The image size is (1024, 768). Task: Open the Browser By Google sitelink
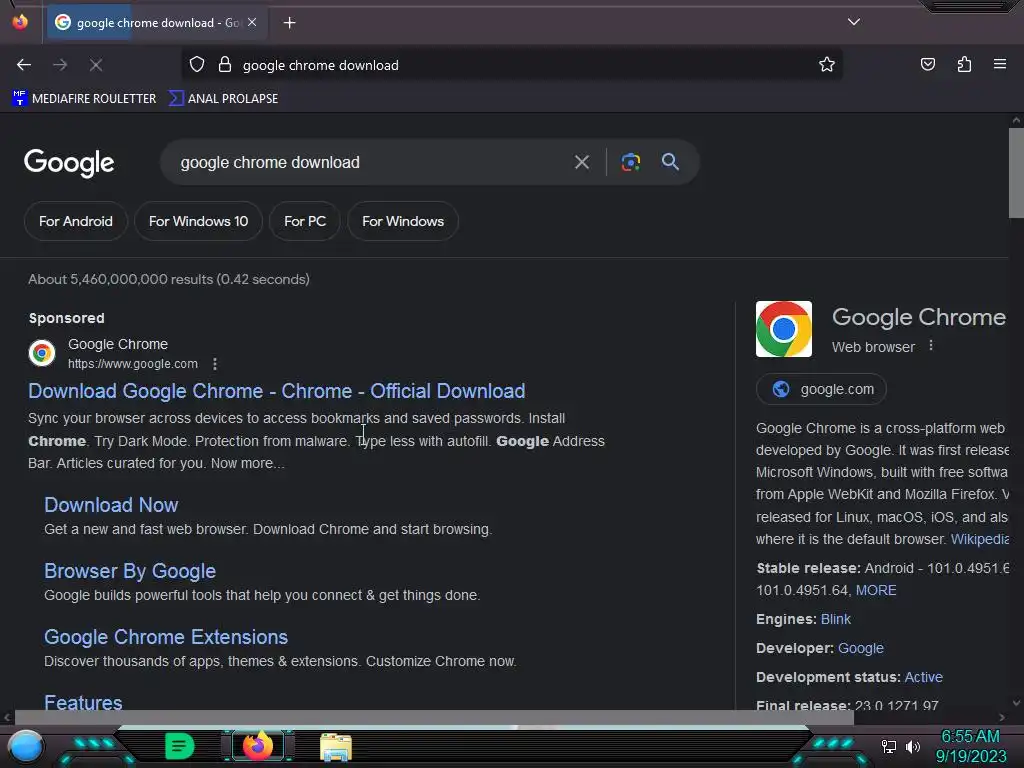point(130,571)
